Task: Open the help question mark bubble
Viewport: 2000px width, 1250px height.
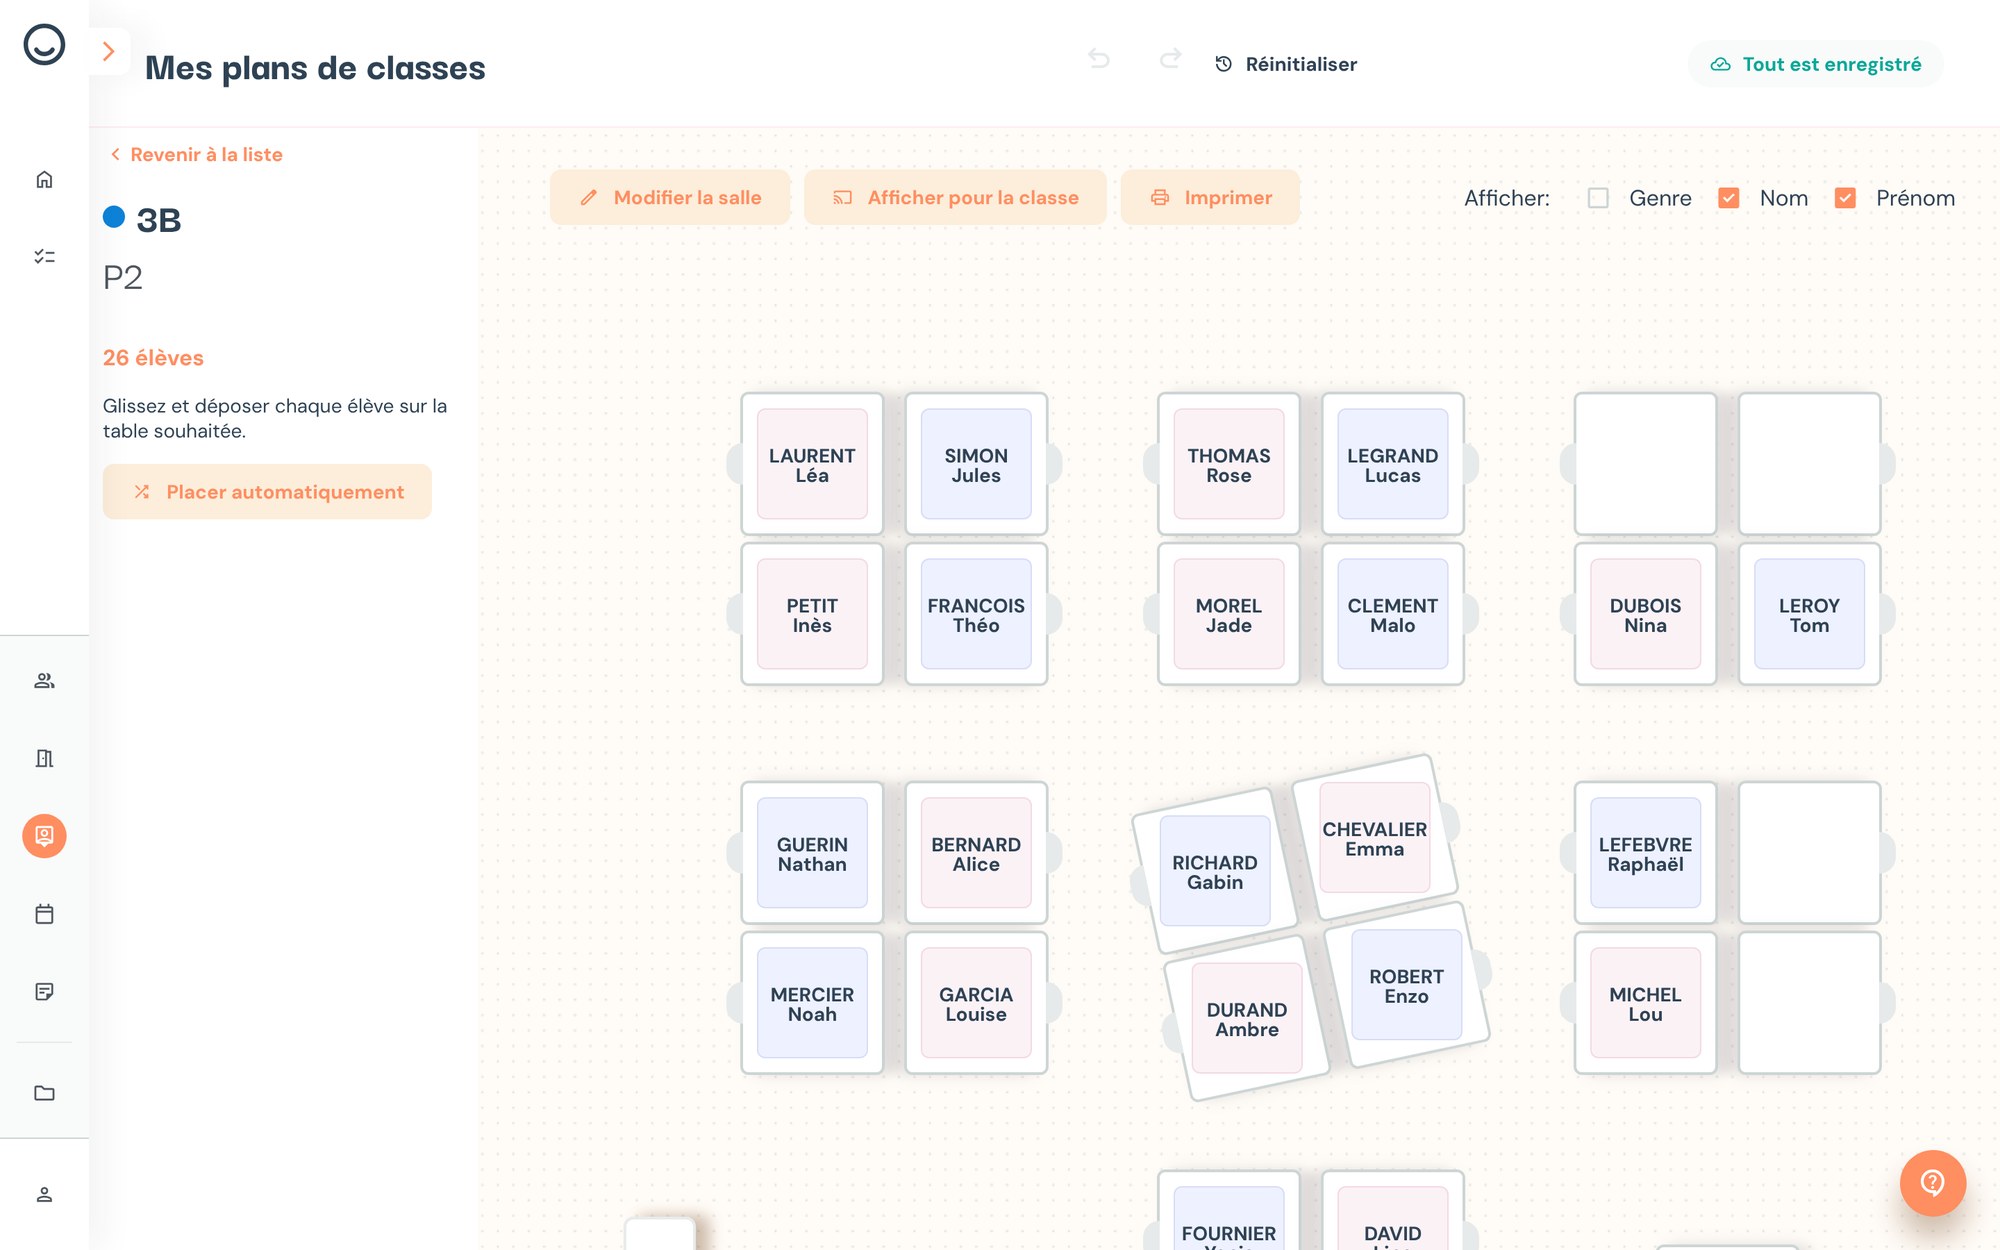Action: (1933, 1183)
